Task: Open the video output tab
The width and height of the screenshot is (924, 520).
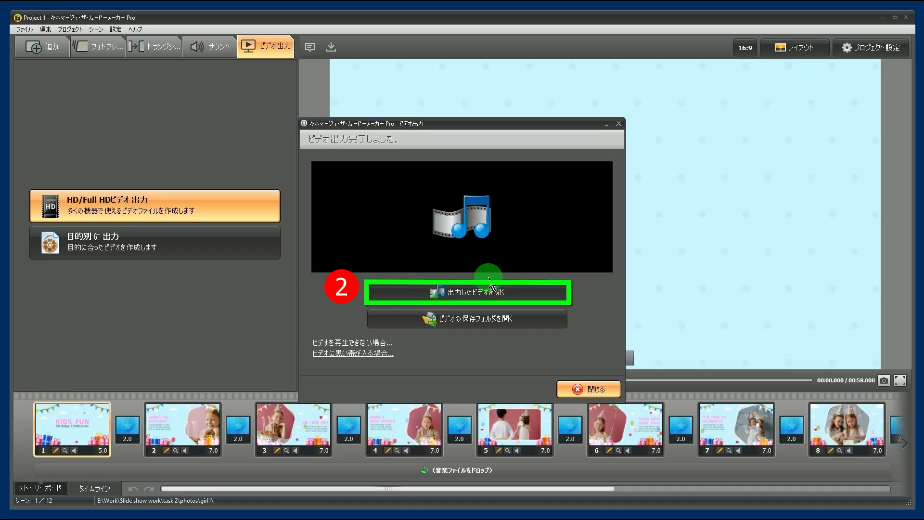Action: pyautogui.click(x=265, y=47)
